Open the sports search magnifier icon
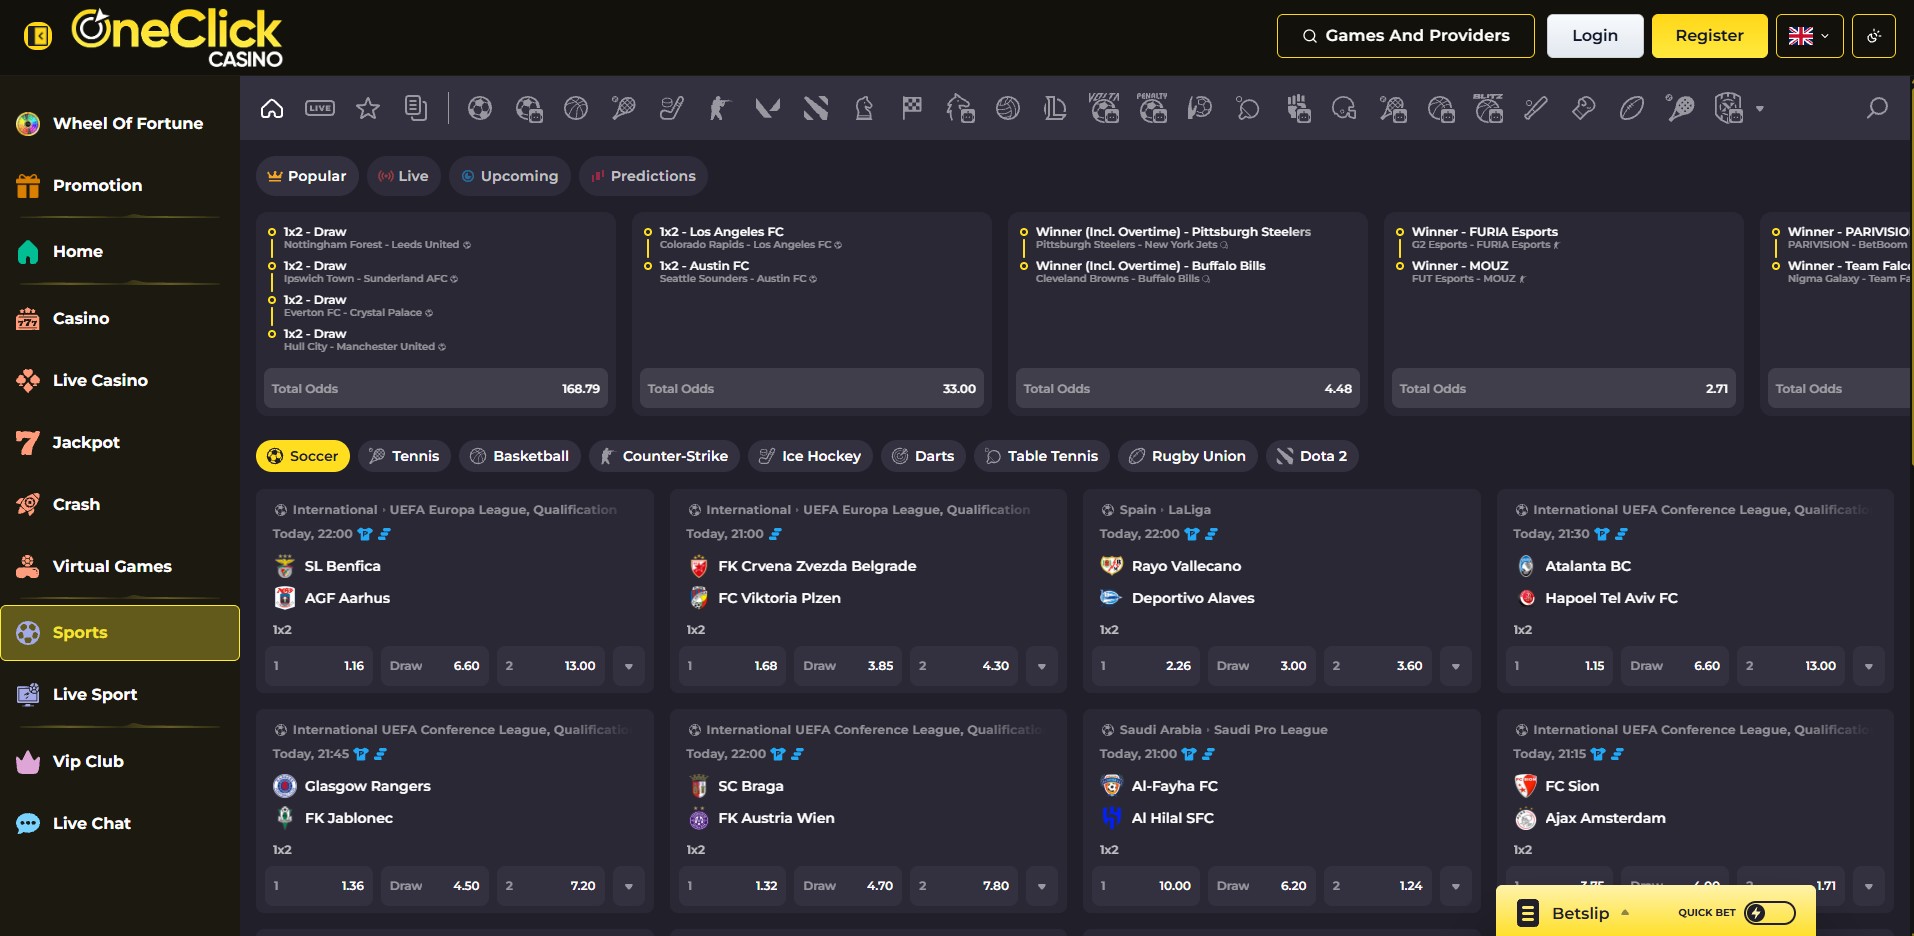 tap(1877, 108)
